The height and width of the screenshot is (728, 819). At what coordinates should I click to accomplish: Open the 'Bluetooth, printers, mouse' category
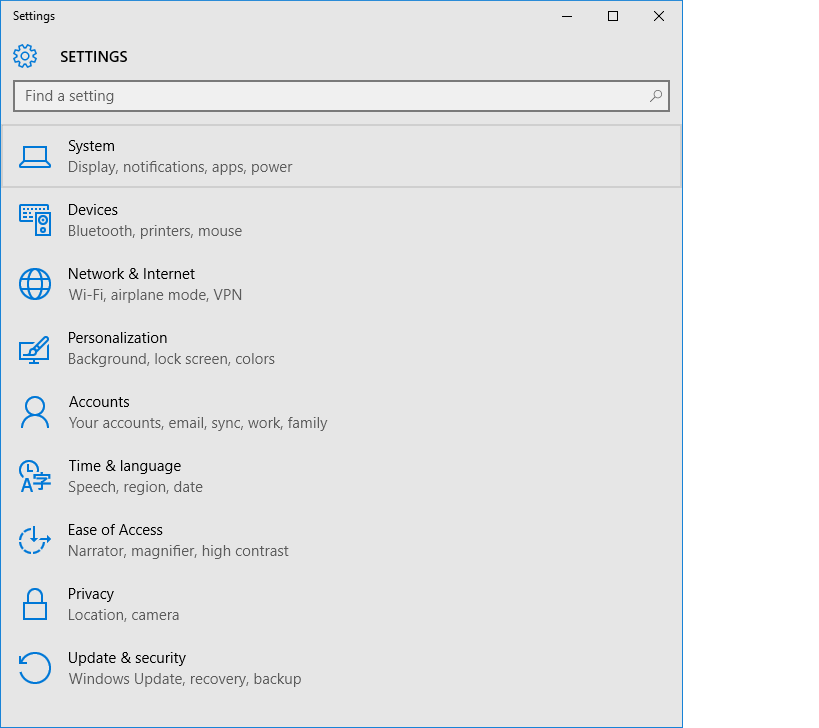click(x=155, y=231)
